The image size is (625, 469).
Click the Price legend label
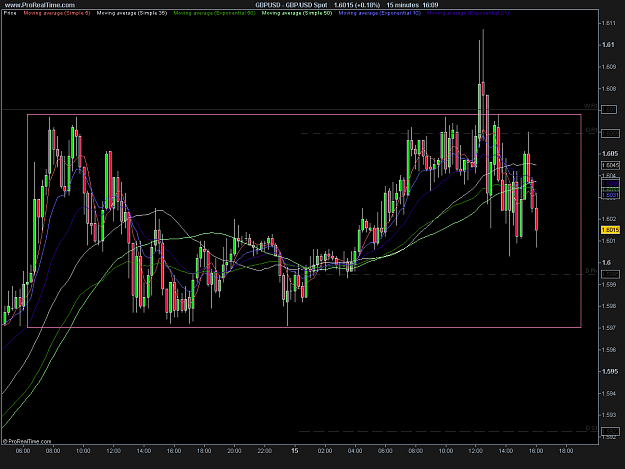coord(10,13)
